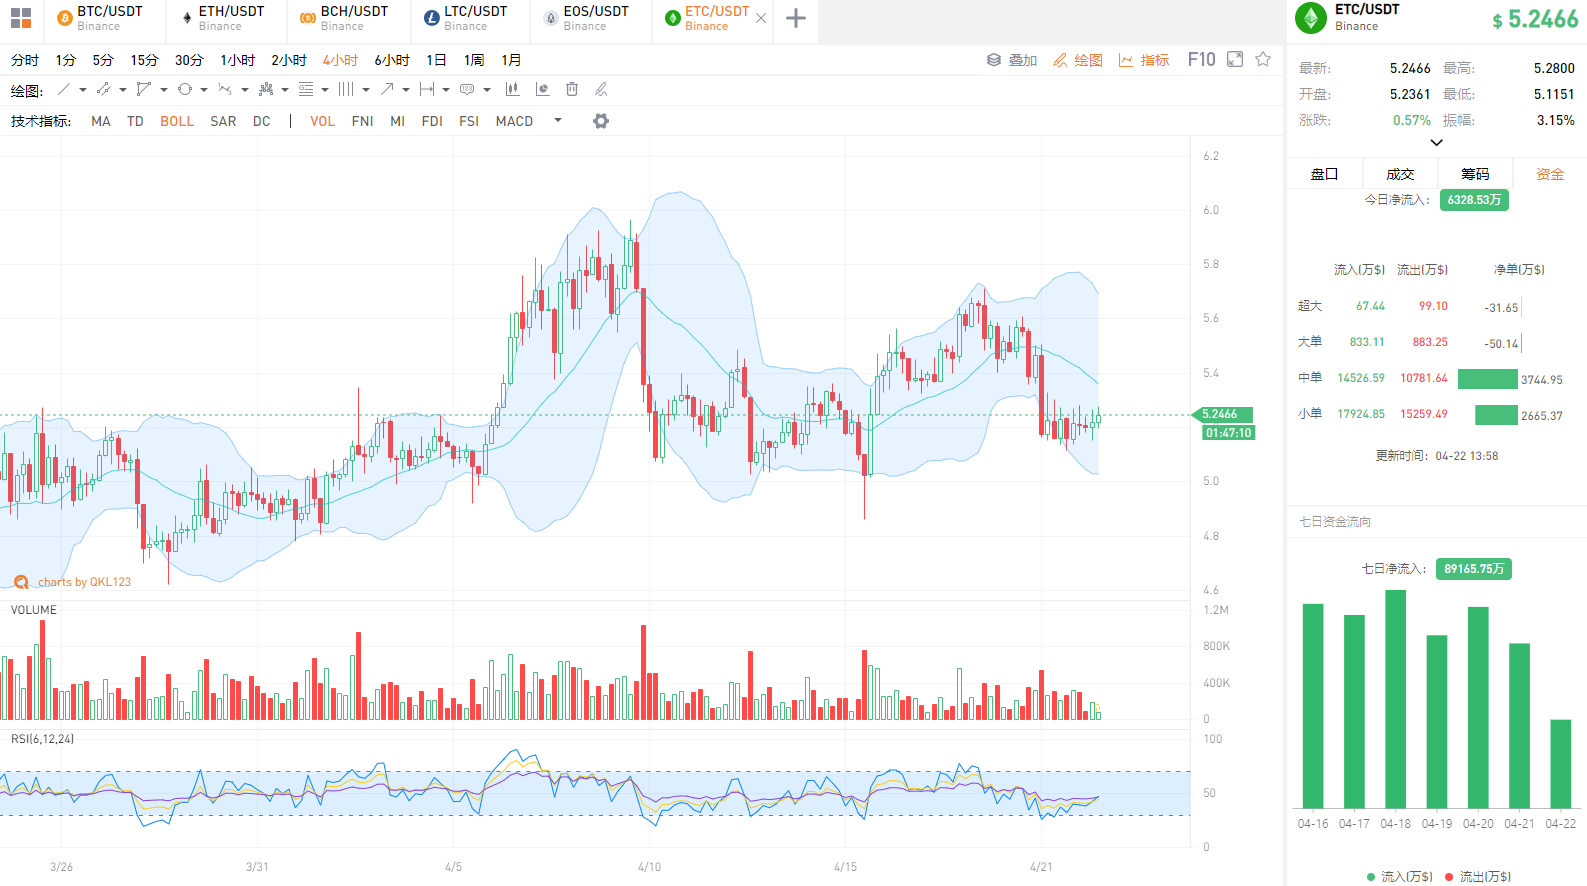Expand the arrow tool dropdown arrow
Viewport: 1587px width, 886px height.
(x=406, y=90)
